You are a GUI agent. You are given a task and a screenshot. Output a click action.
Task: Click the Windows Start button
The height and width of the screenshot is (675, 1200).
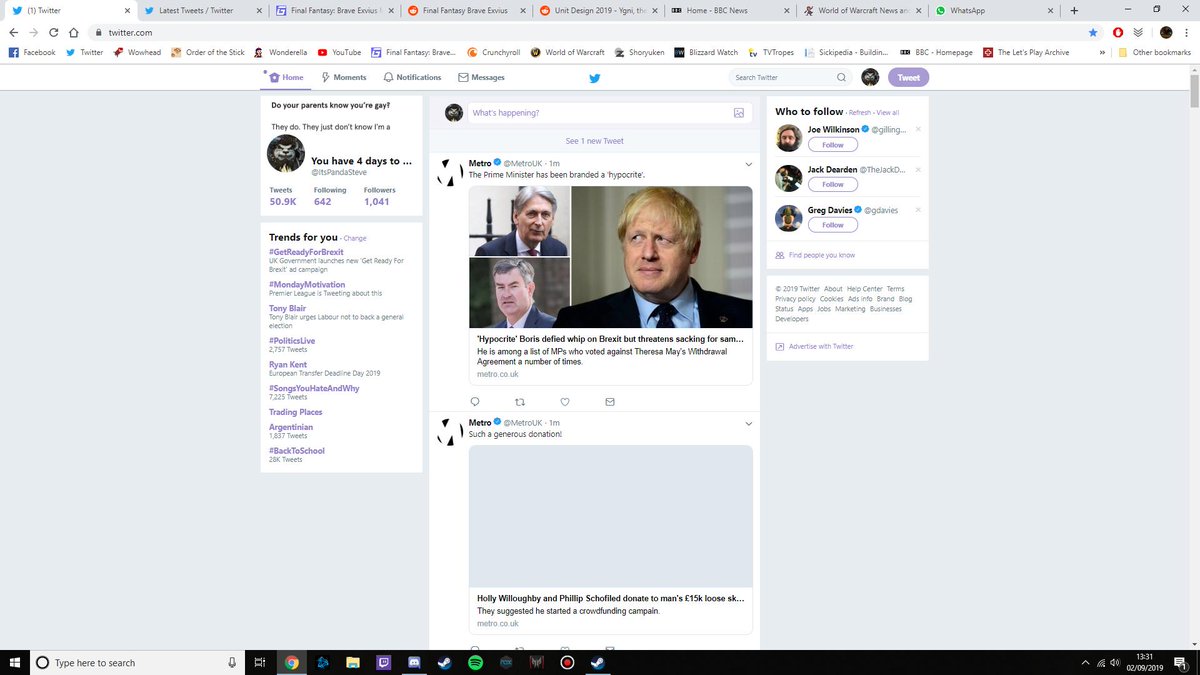(x=14, y=662)
